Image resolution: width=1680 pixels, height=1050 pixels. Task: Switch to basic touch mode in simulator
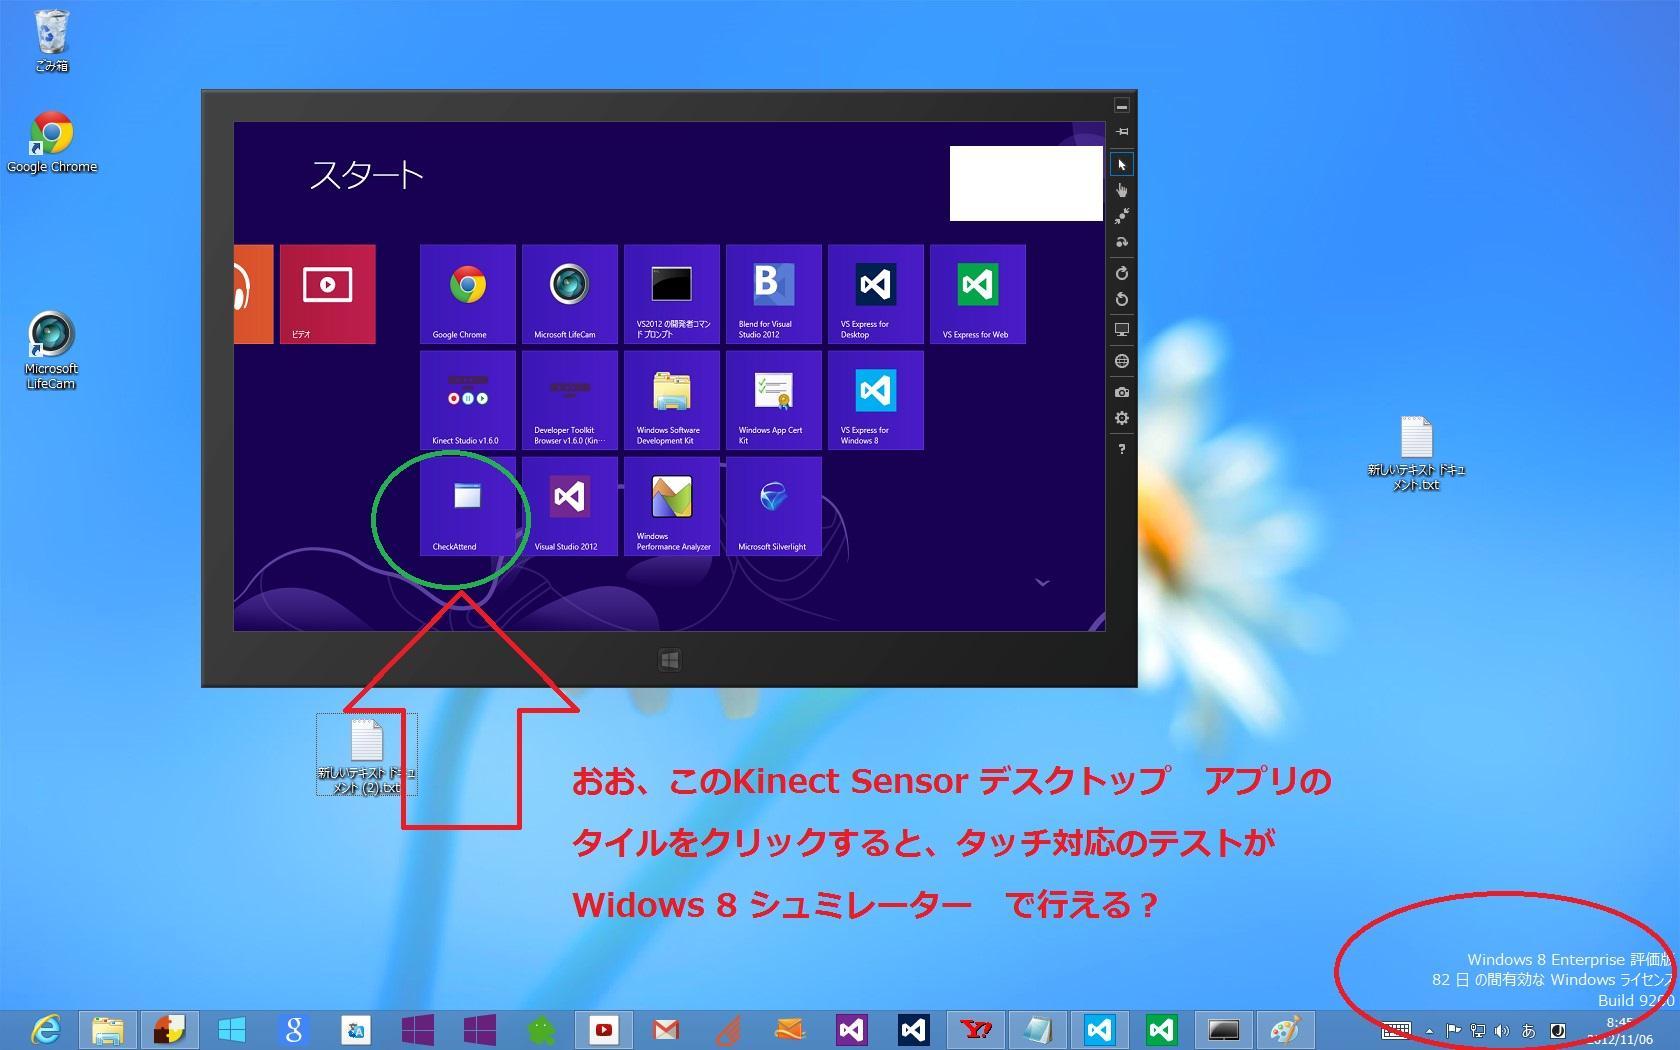[x=1122, y=190]
